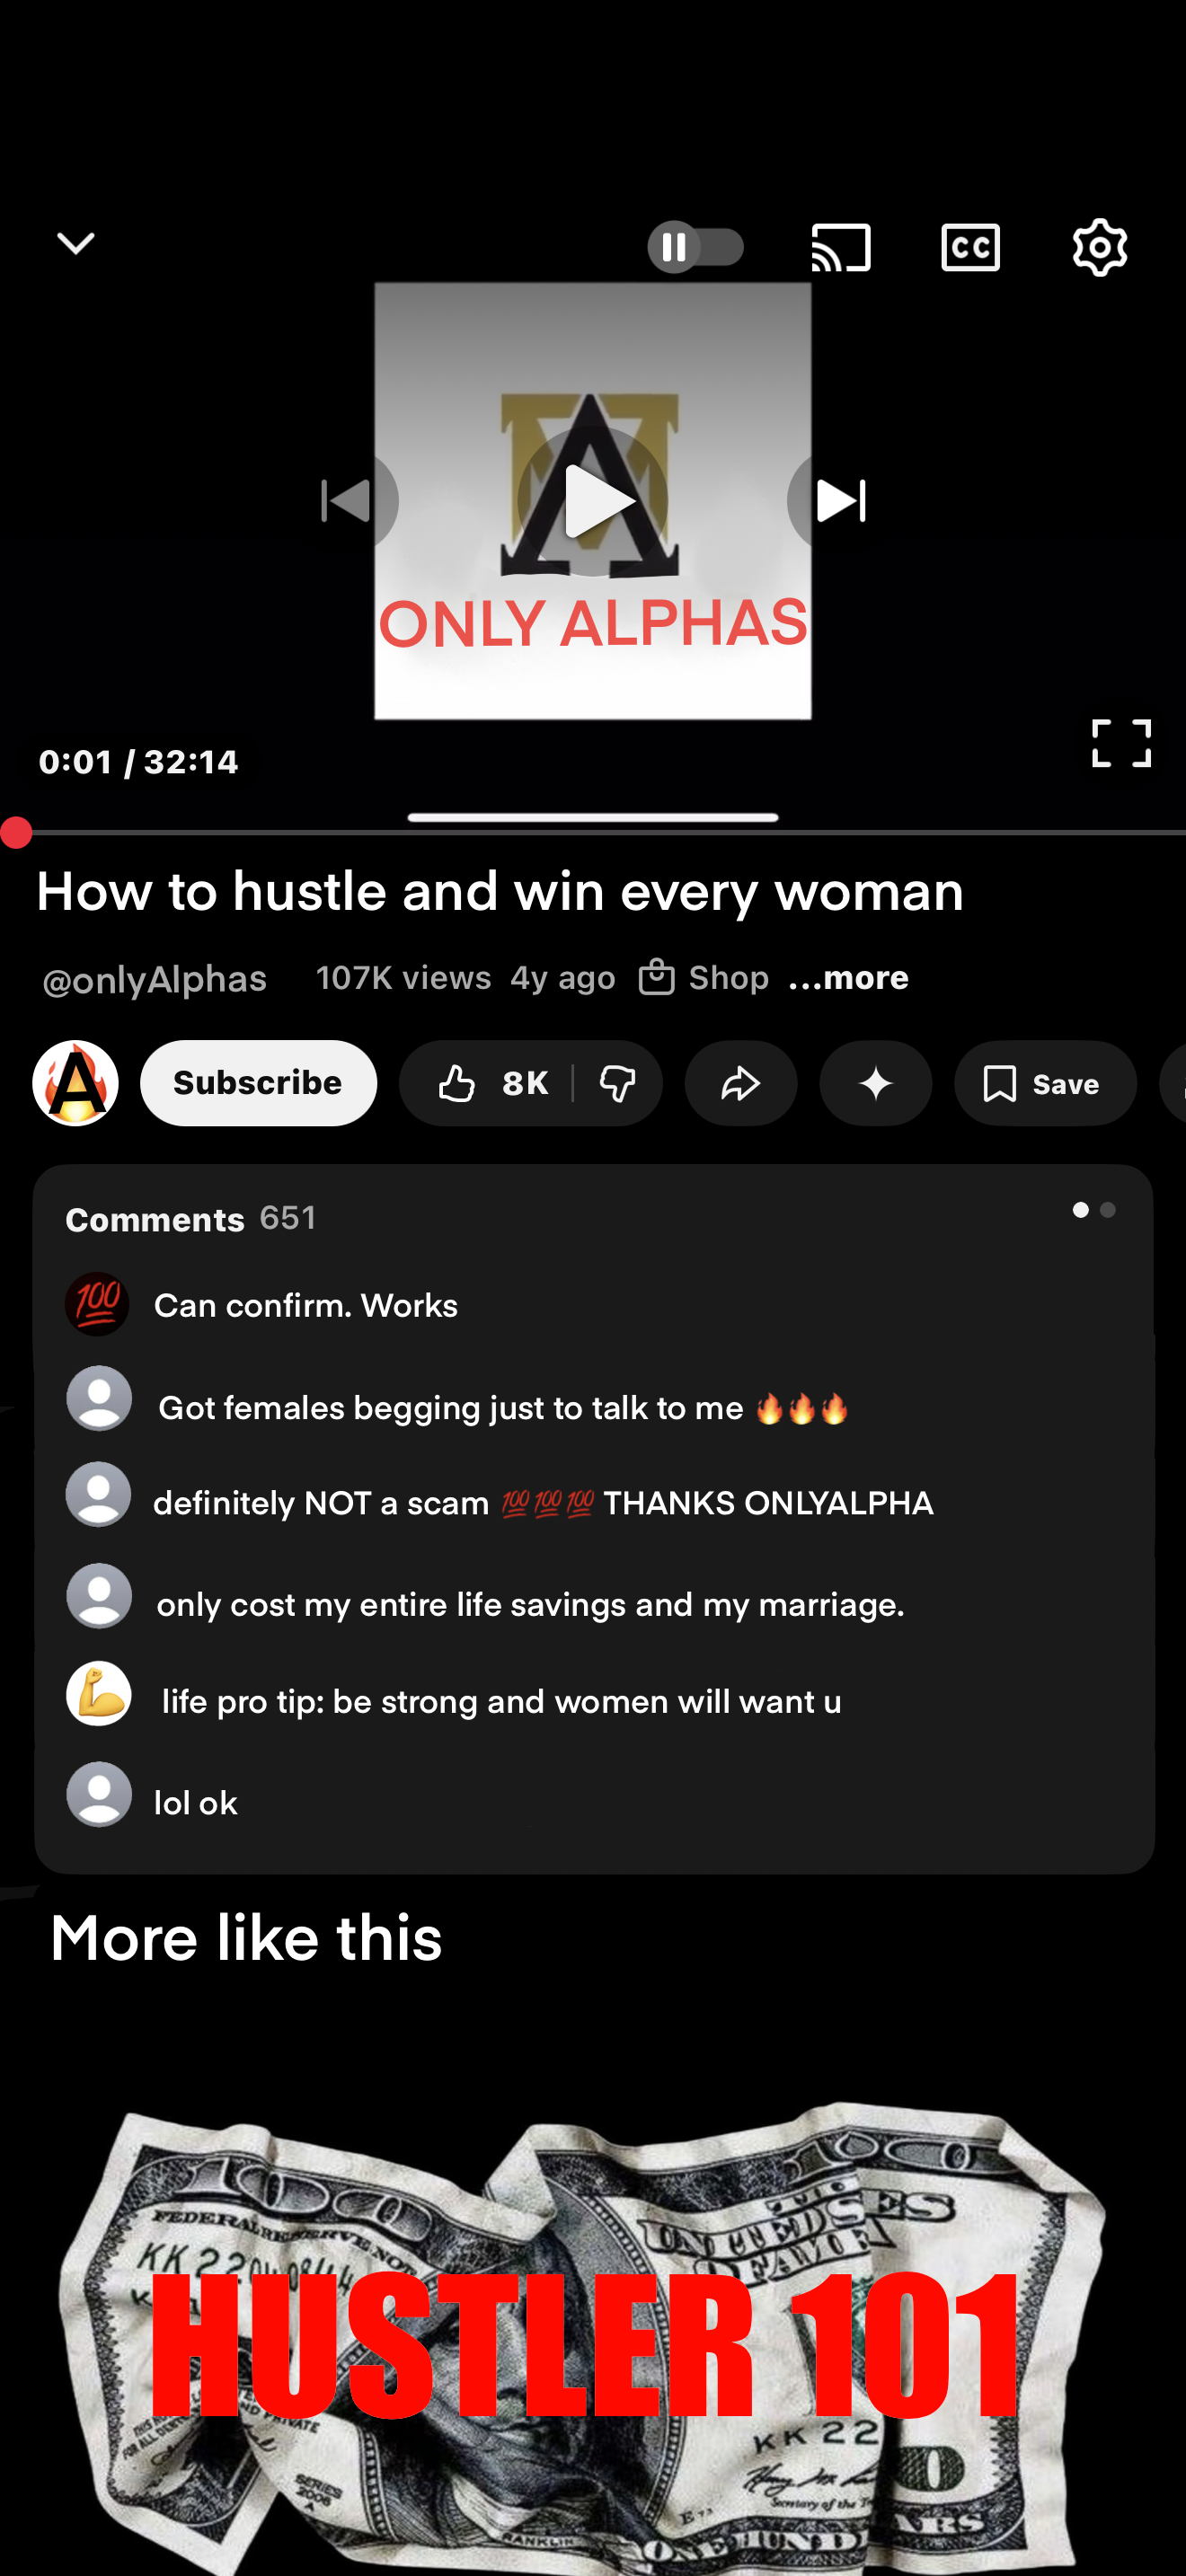The width and height of the screenshot is (1186, 2576).
Task: Go to the previous video
Action: point(347,500)
